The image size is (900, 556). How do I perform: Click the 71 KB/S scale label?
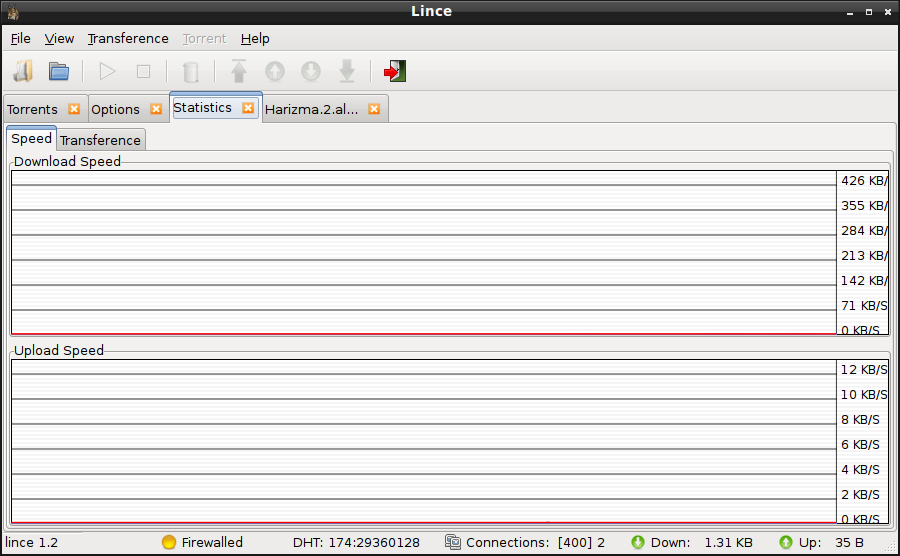(863, 305)
